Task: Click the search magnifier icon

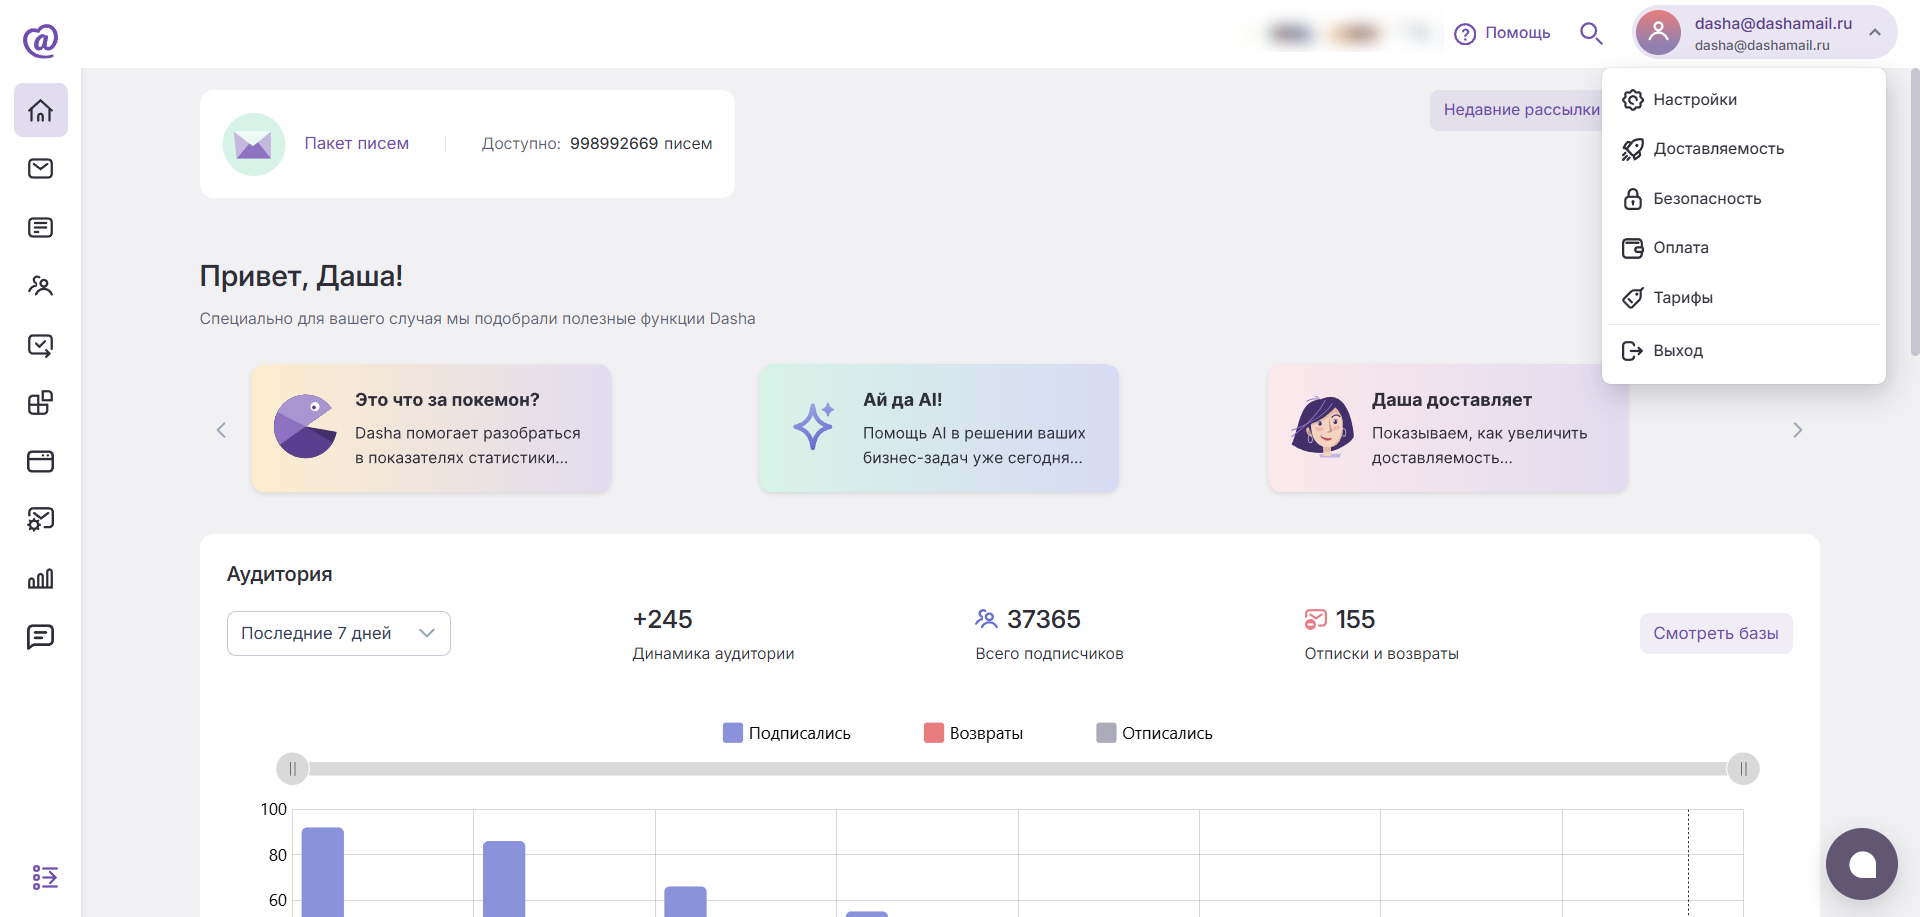Action: point(1591,33)
